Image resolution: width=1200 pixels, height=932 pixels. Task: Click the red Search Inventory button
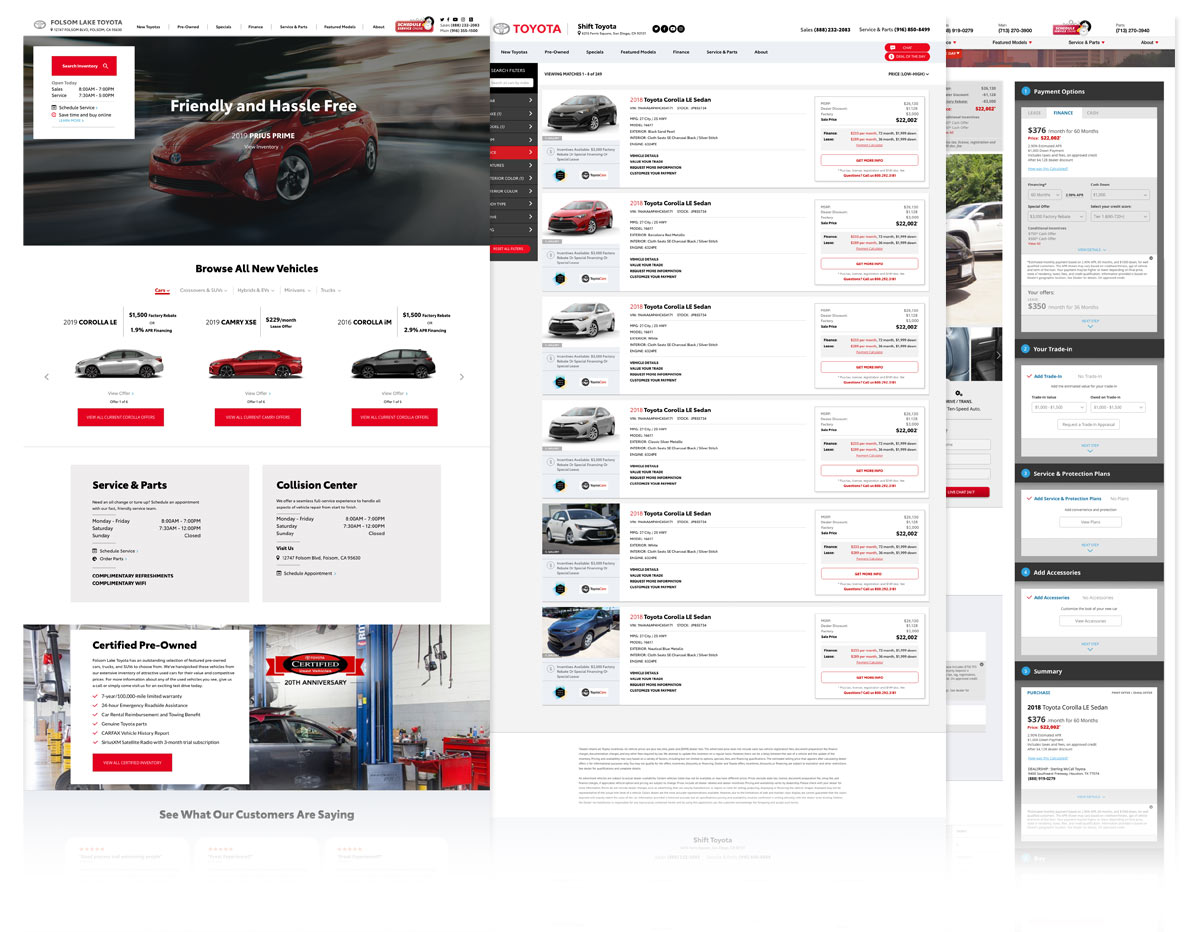click(84, 66)
